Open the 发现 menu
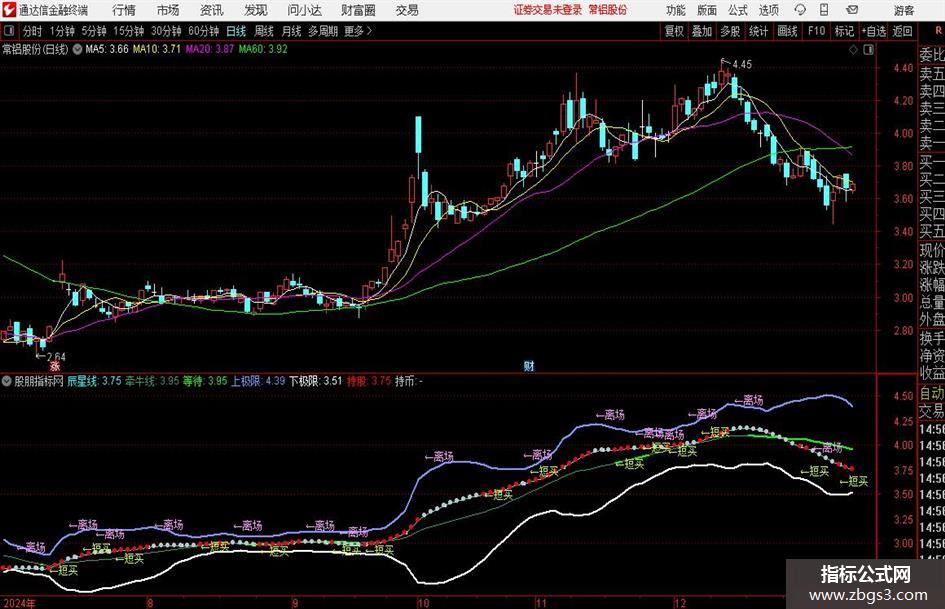This screenshot has width=945, height=609. pos(256,10)
